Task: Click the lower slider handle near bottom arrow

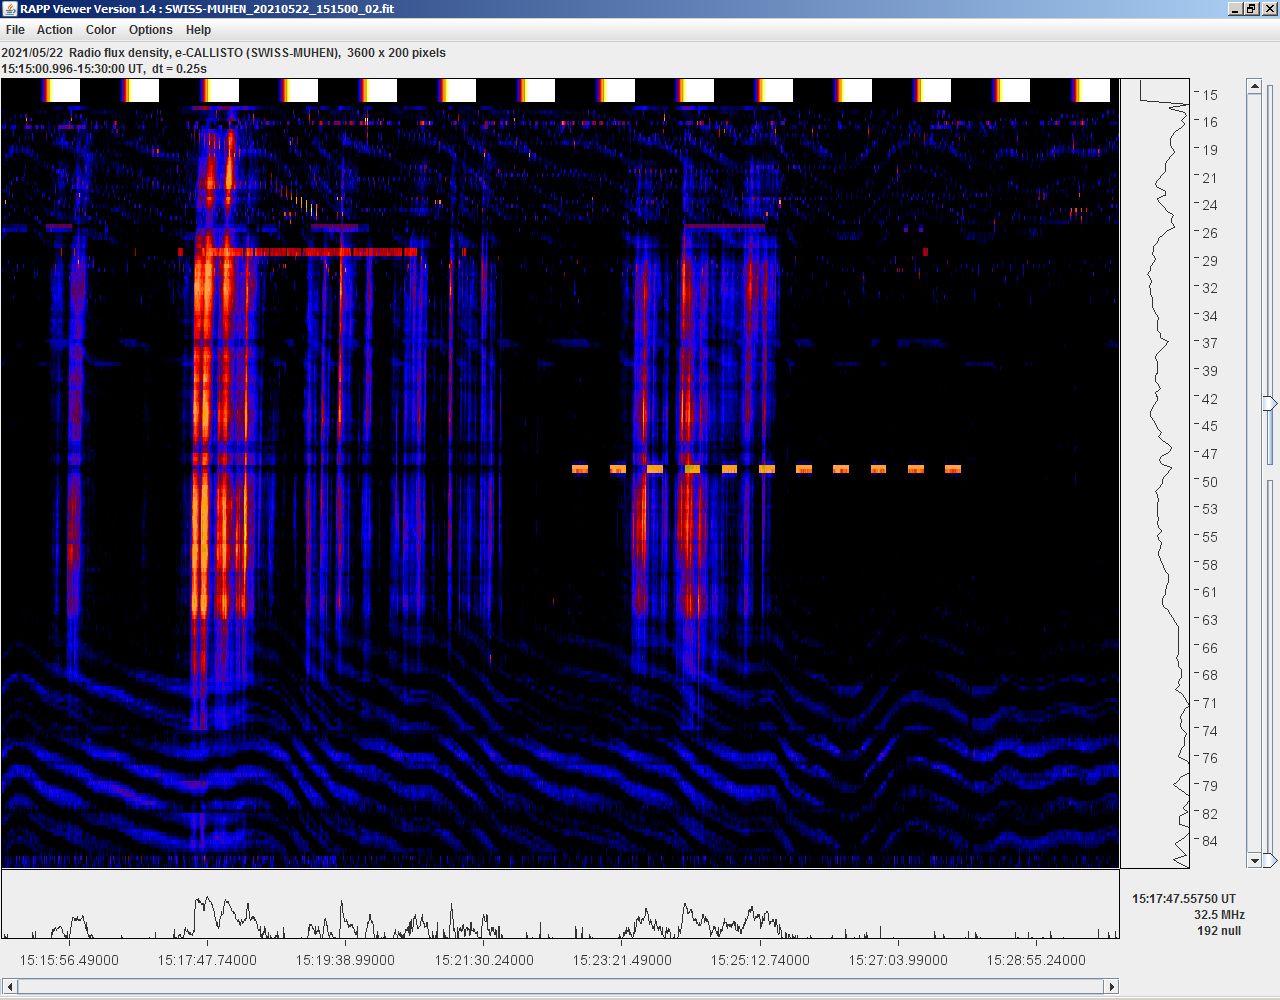Action: (x=1270, y=860)
